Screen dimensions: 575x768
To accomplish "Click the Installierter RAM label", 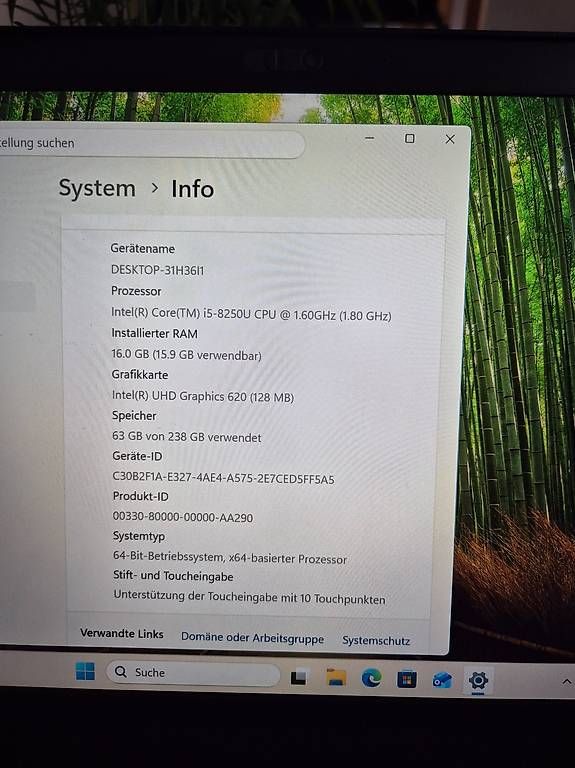I will click(x=154, y=334).
